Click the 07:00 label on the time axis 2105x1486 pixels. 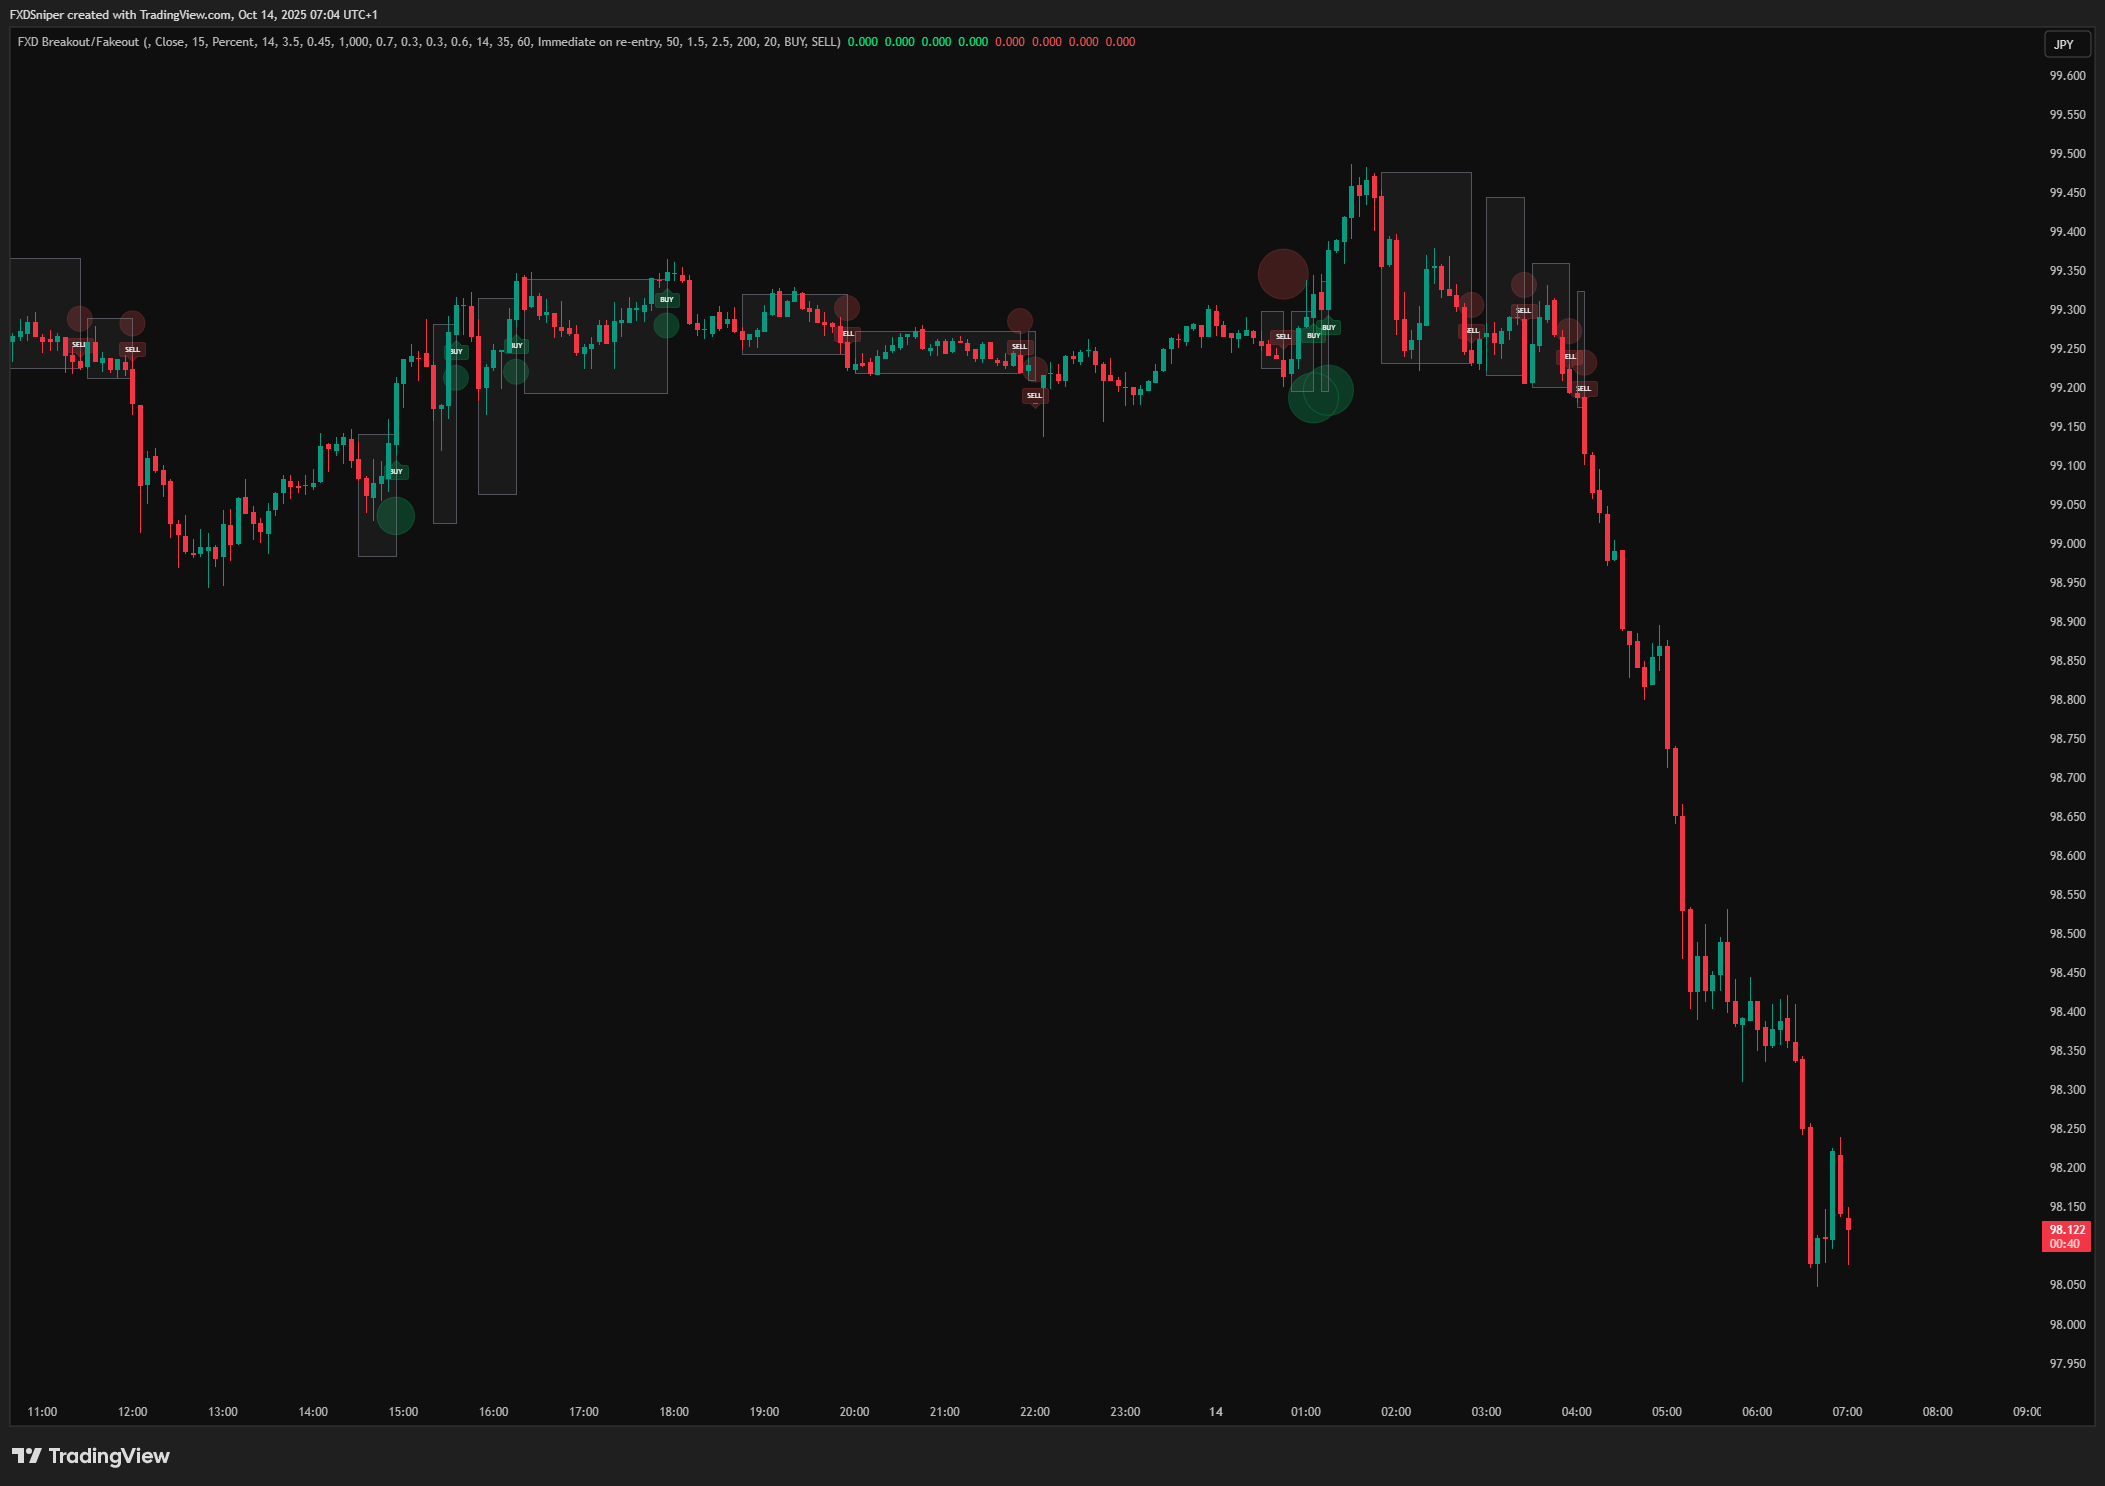pos(1846,1412)
